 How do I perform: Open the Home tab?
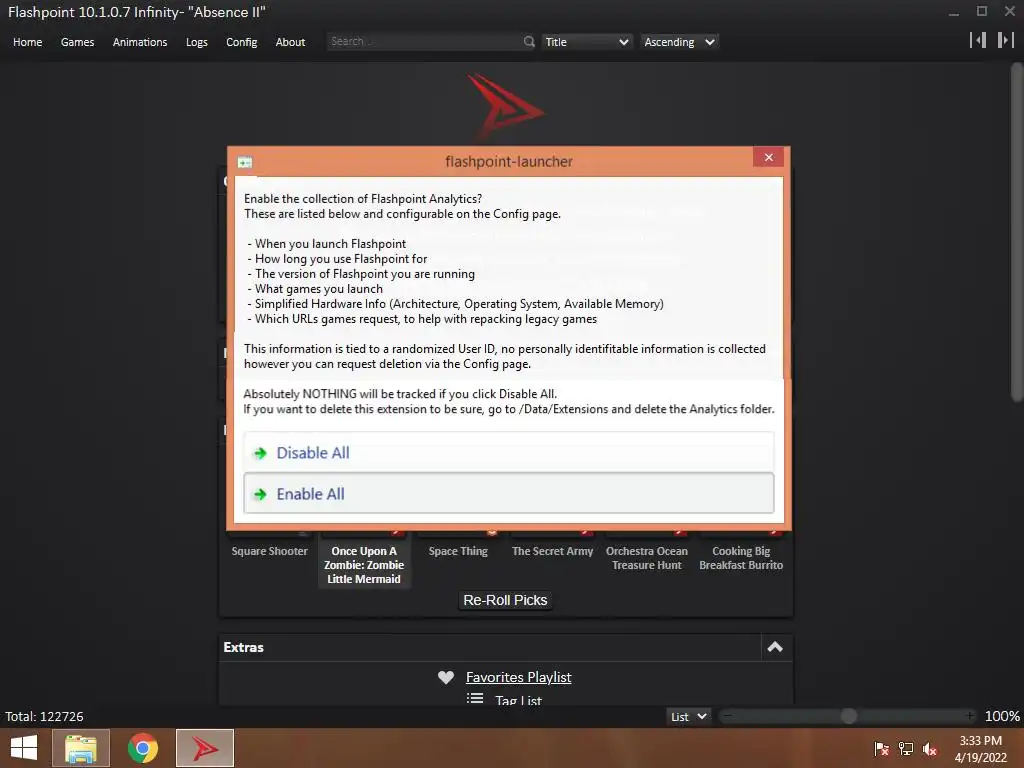27,42
